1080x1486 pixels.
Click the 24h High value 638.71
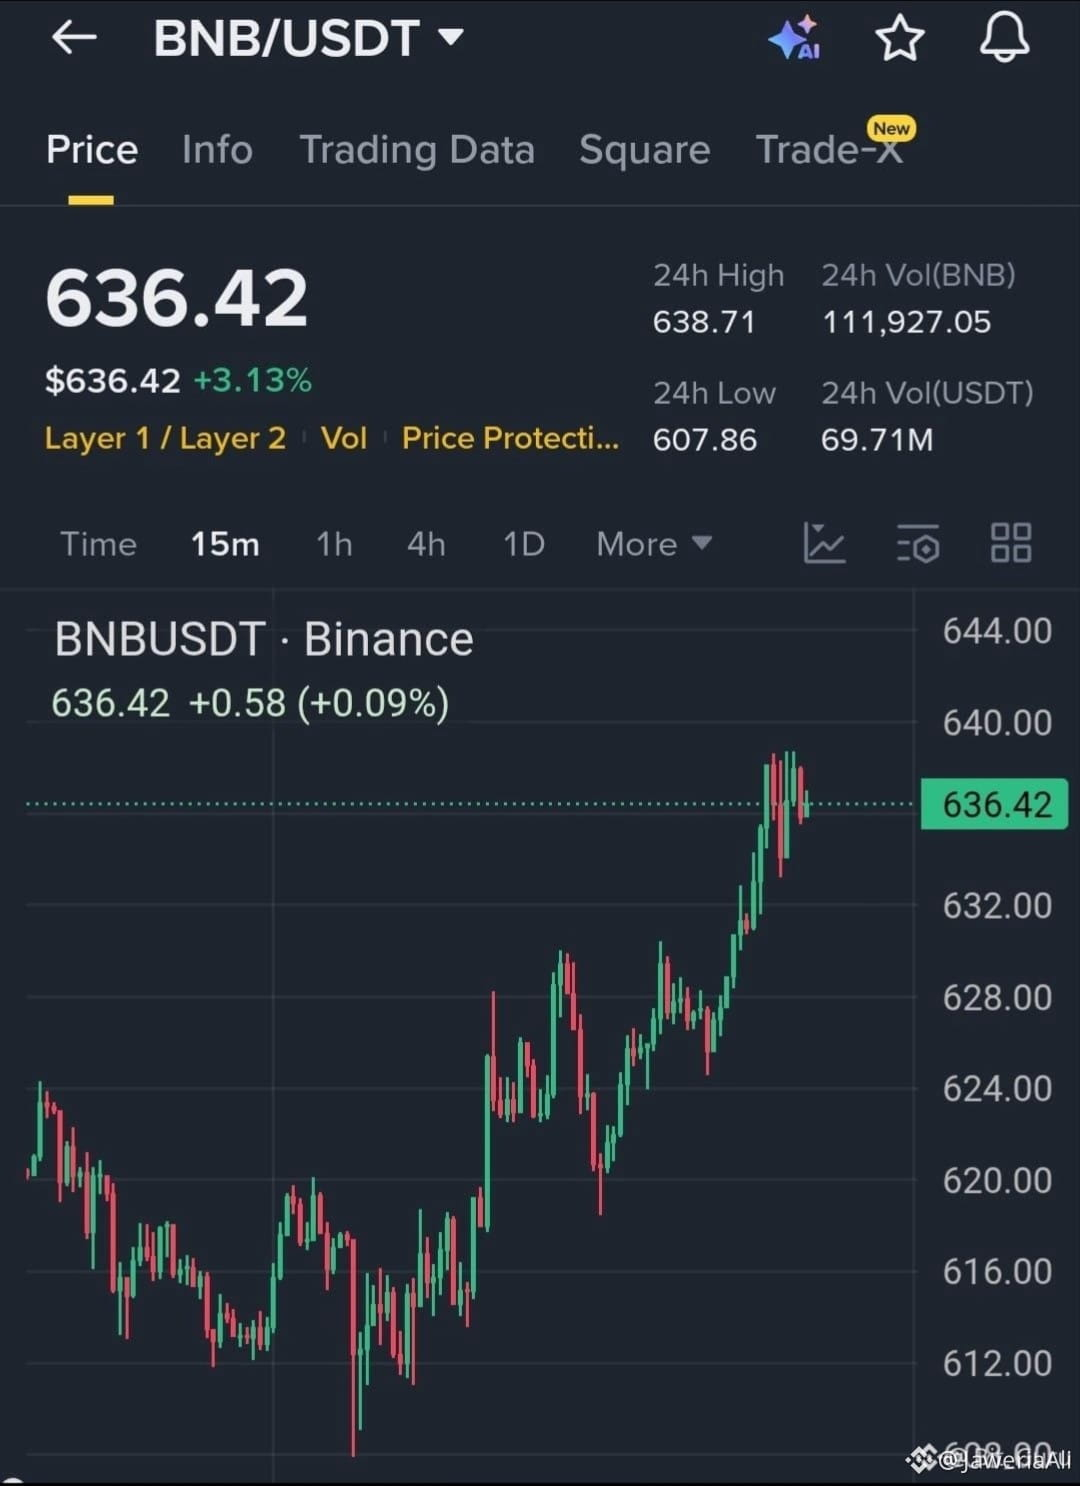[x=704, y=322]
